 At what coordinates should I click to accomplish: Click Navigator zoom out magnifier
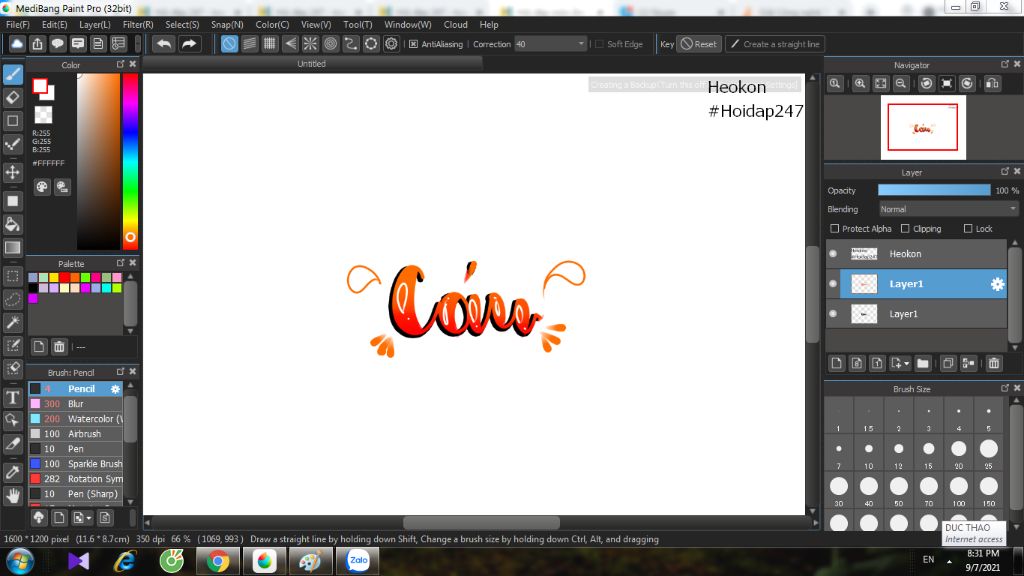pyautogui.click(x=901, y=84)
